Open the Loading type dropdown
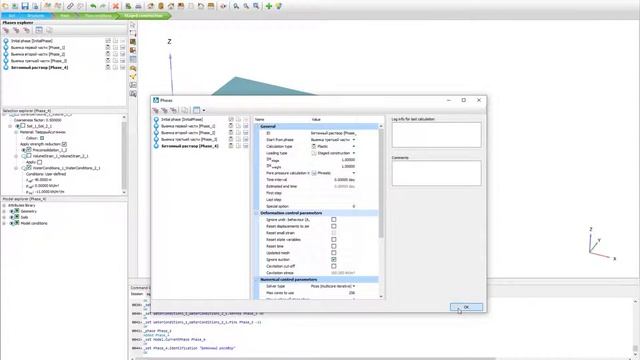Screen dimensions: 640x360 (353, 153)
